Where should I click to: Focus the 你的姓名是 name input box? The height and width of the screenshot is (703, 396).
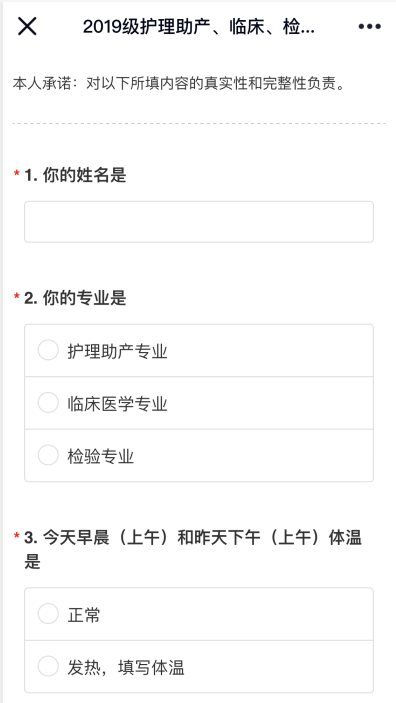[199, 222]
